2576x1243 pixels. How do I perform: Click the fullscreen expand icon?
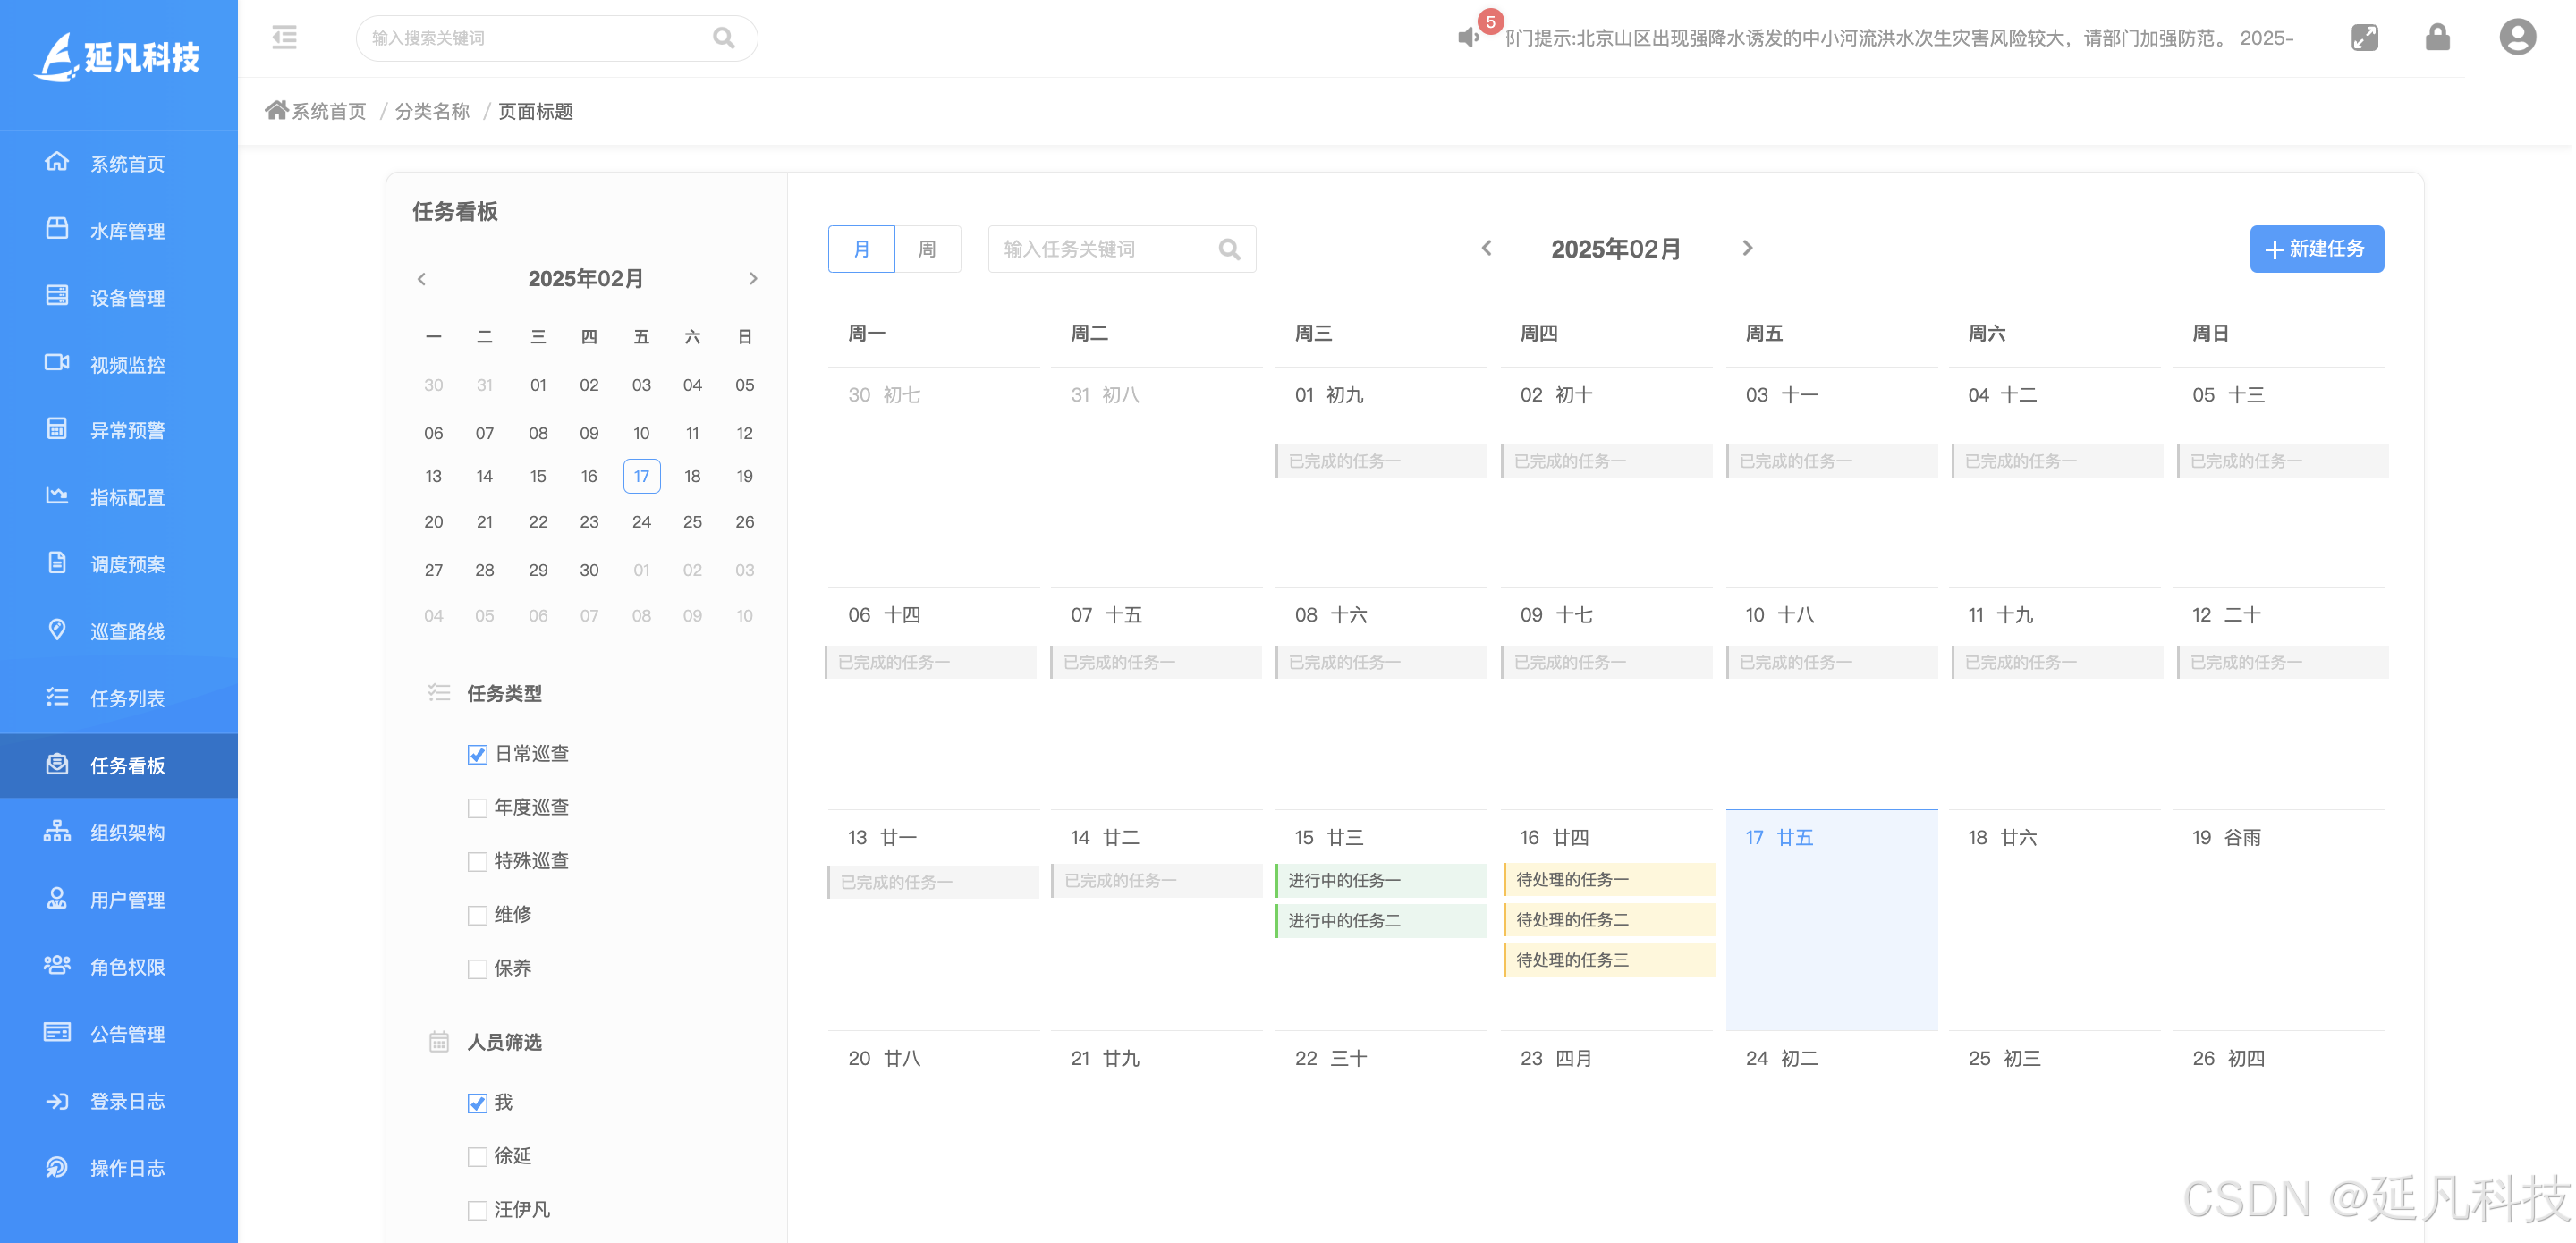click(2364, 38)
